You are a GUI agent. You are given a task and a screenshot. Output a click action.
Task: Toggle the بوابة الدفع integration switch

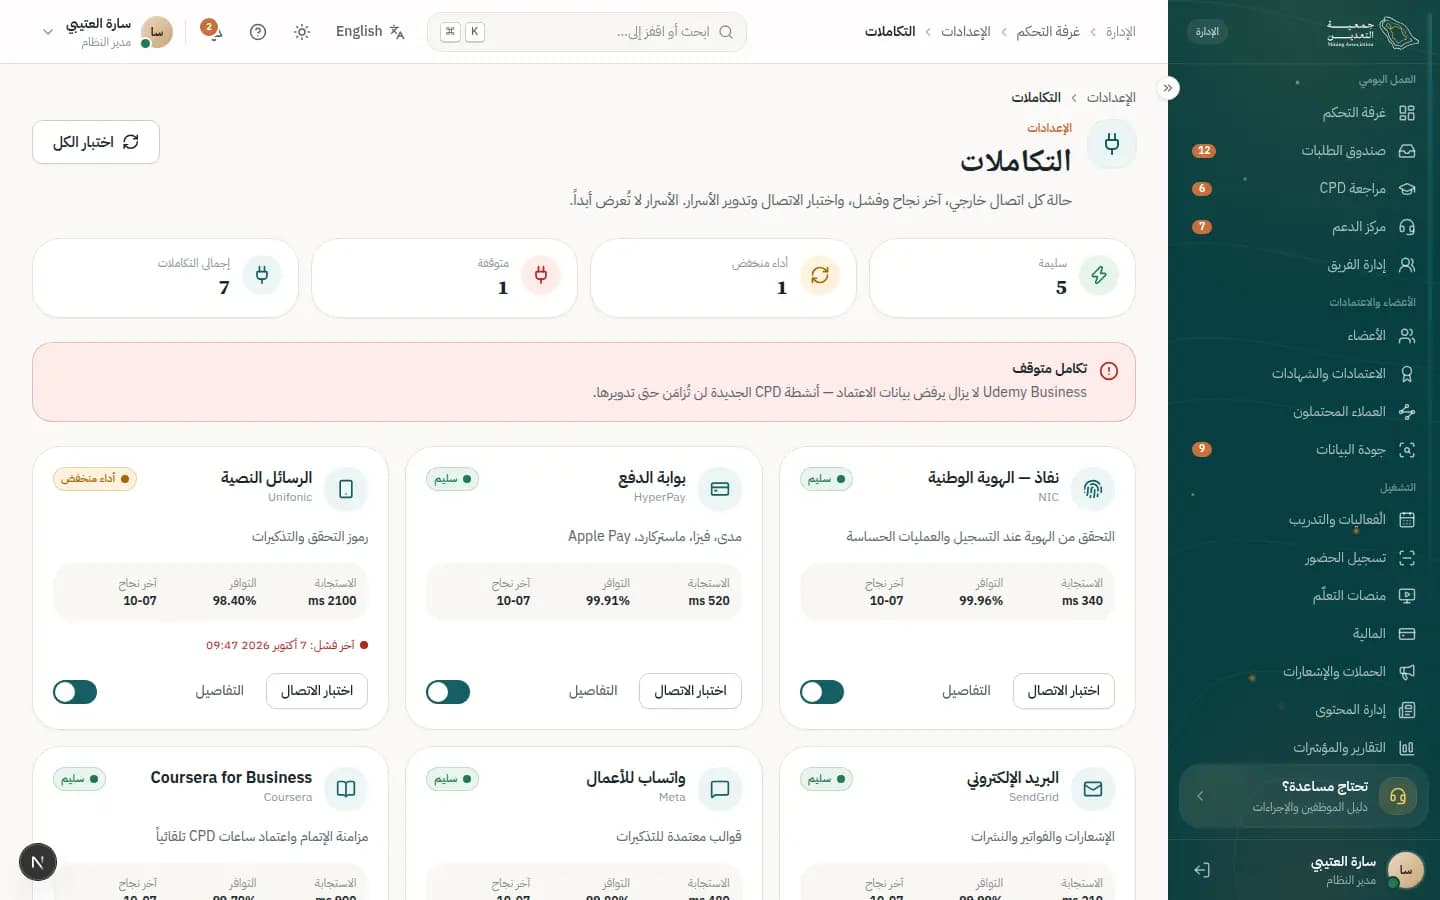pos(448,692)
